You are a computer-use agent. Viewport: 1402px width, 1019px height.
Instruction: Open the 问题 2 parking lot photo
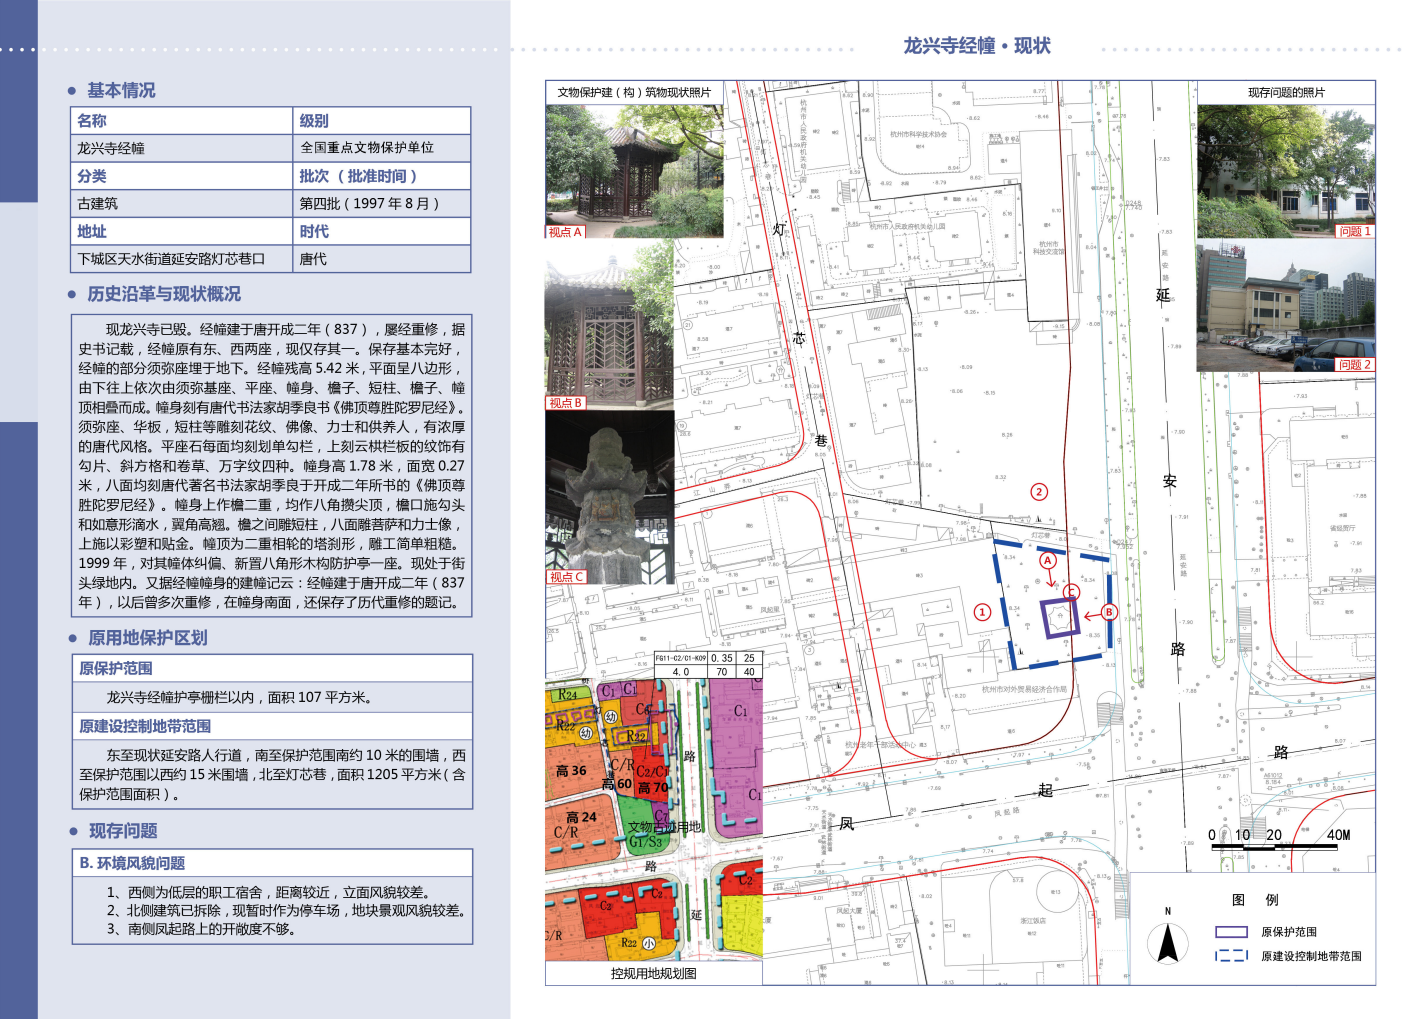pos(1286,306)
